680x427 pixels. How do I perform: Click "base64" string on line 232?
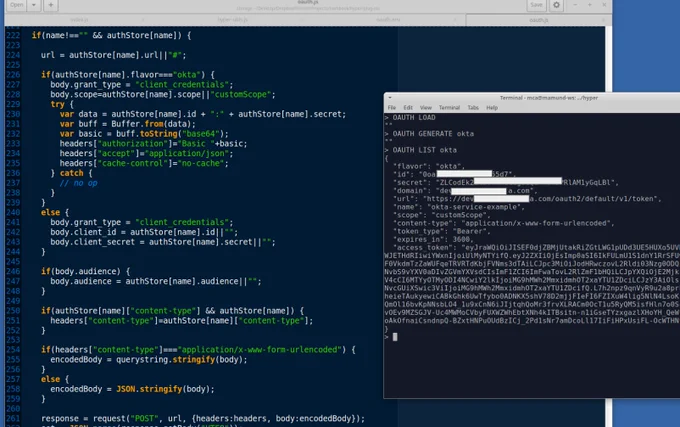click(x=201, y=134)
